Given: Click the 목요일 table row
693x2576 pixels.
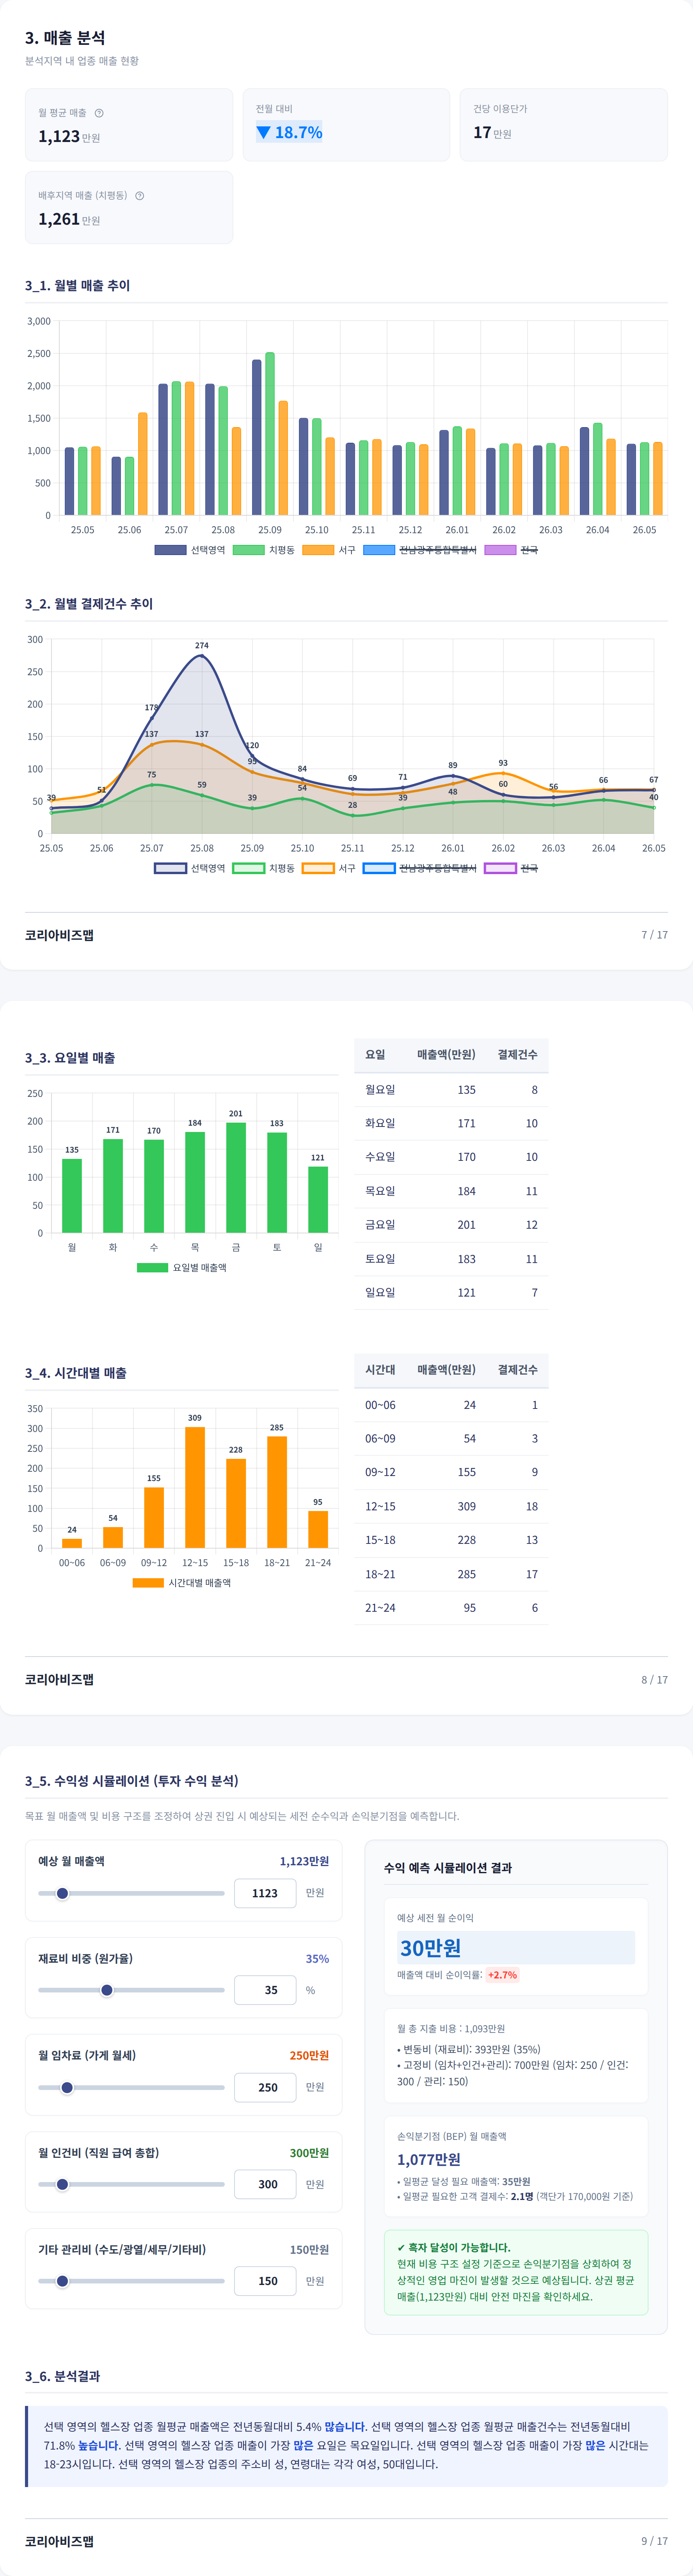Looking at the screenshot, I should click(x=451, y=1191).
